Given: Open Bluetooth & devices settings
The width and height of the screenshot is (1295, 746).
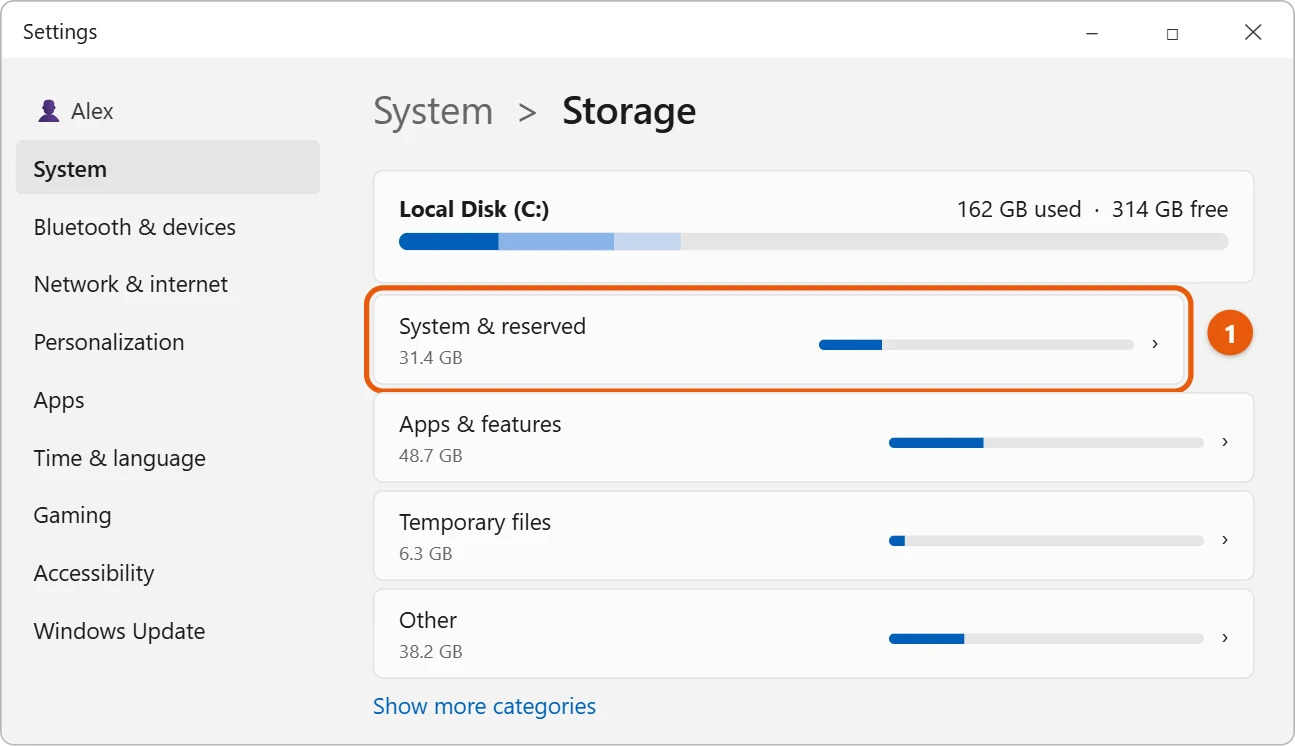Looking at the screenshot, I should 135,227.
